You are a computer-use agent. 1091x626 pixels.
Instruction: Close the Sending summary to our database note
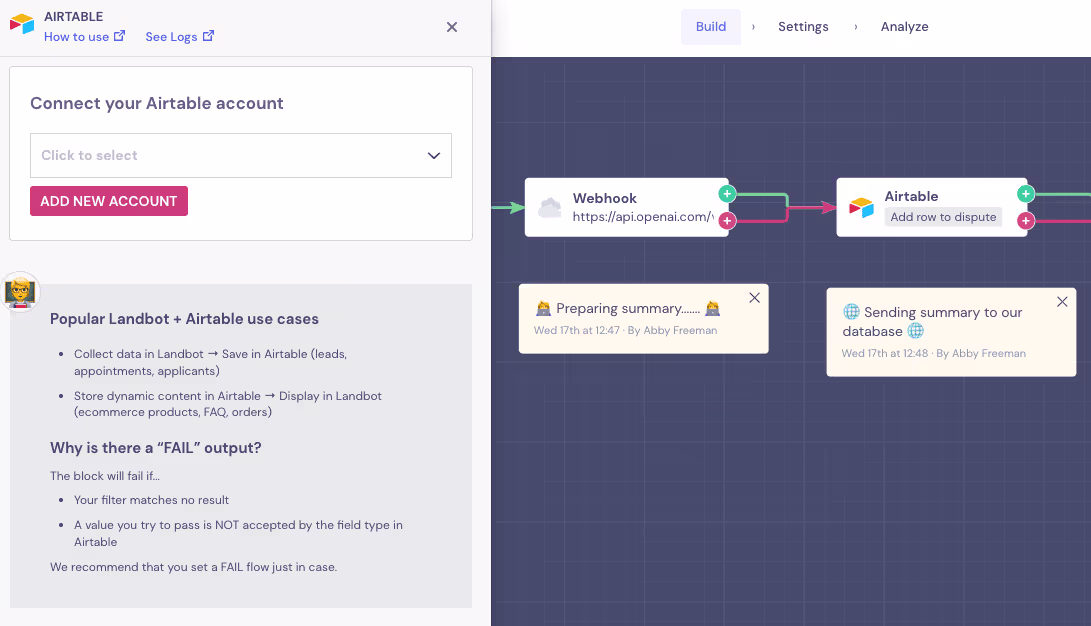(x=1062, y=302)
